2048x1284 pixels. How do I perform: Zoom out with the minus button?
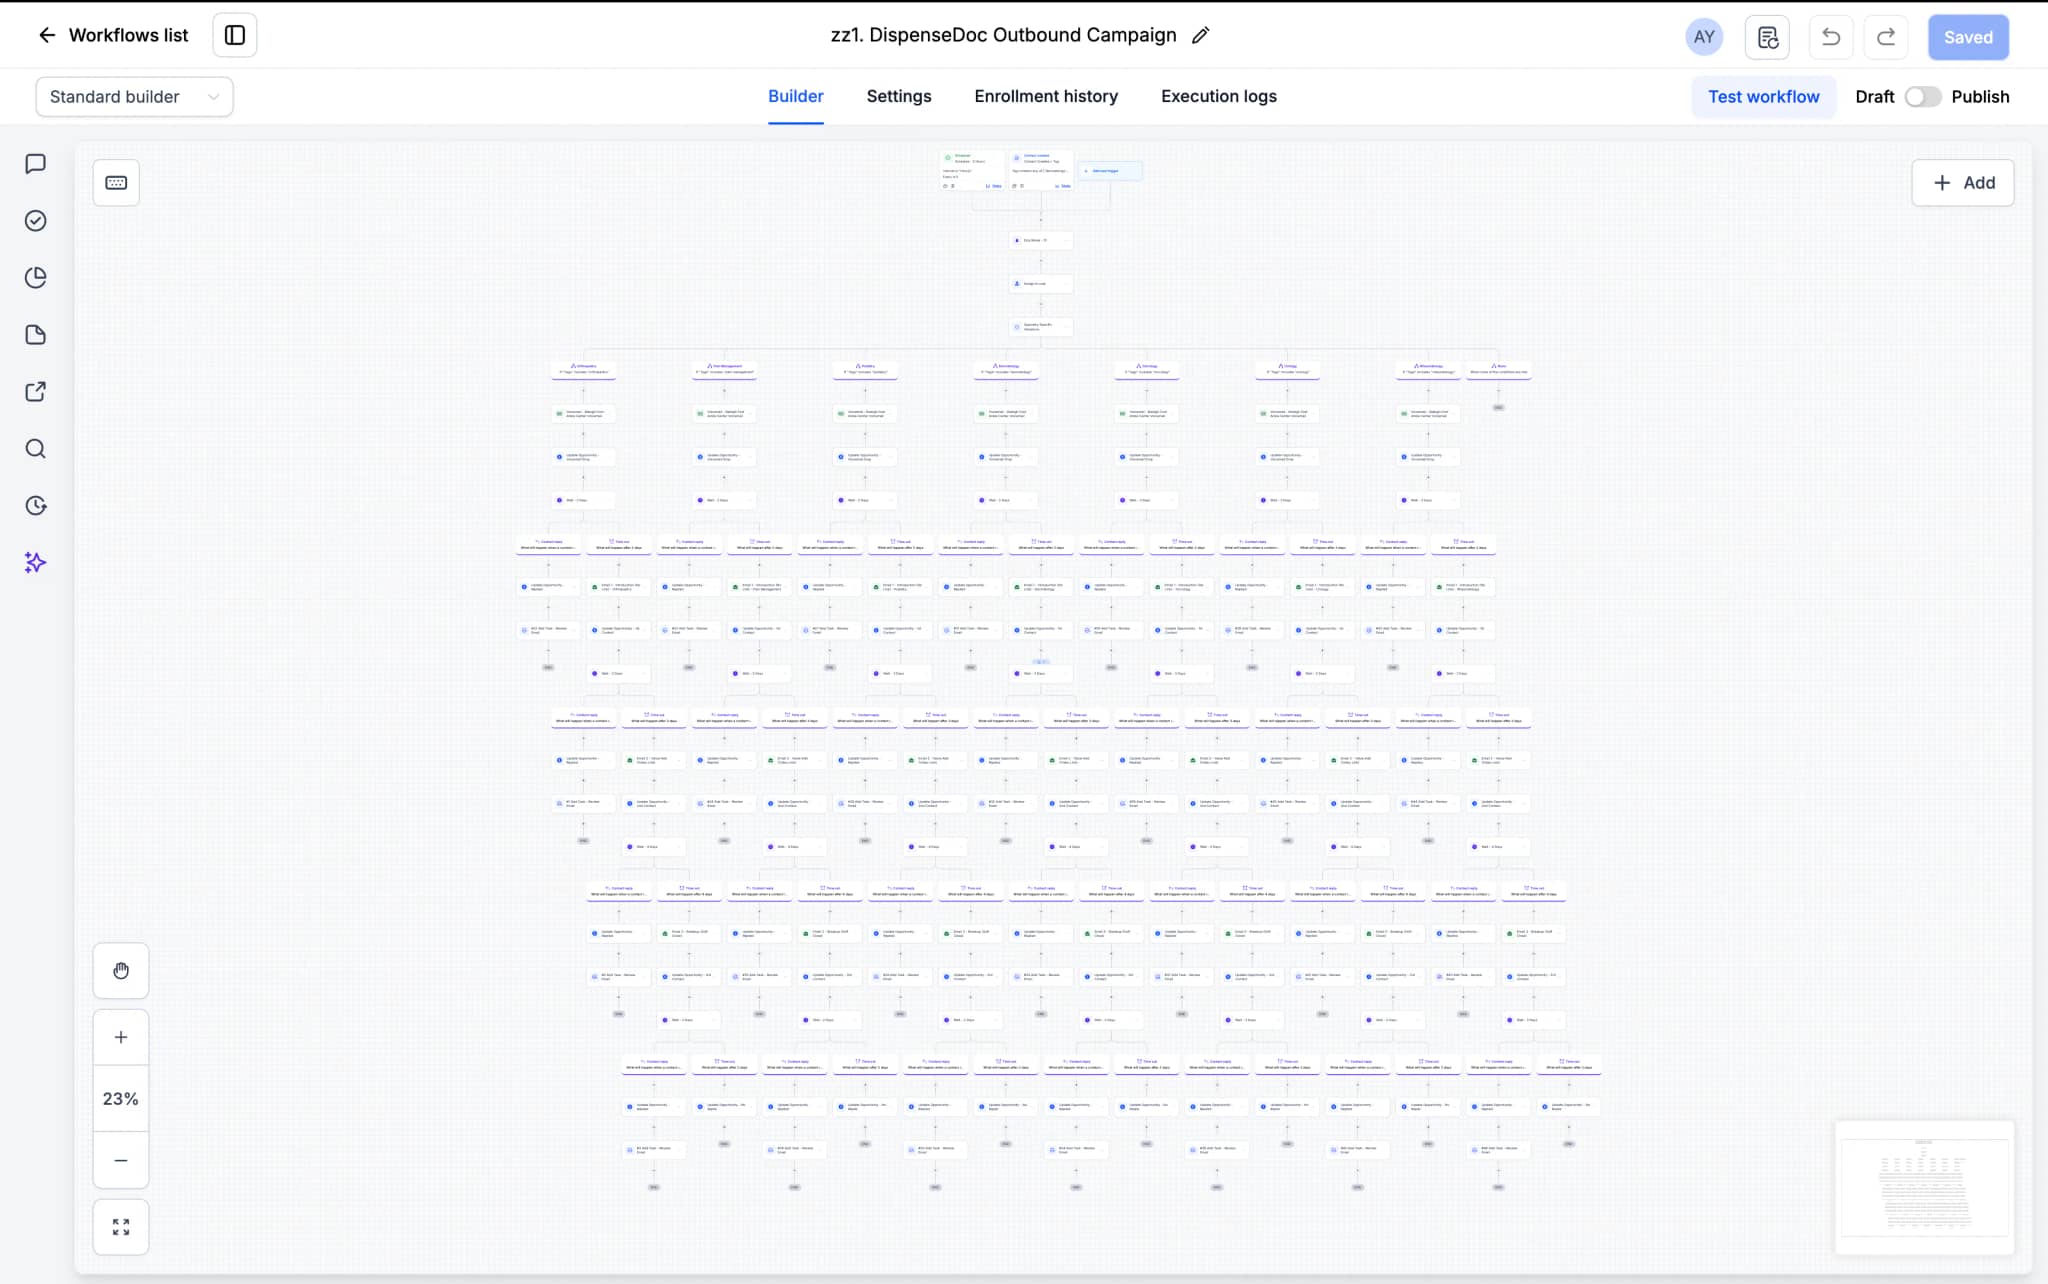[121, 1161]
